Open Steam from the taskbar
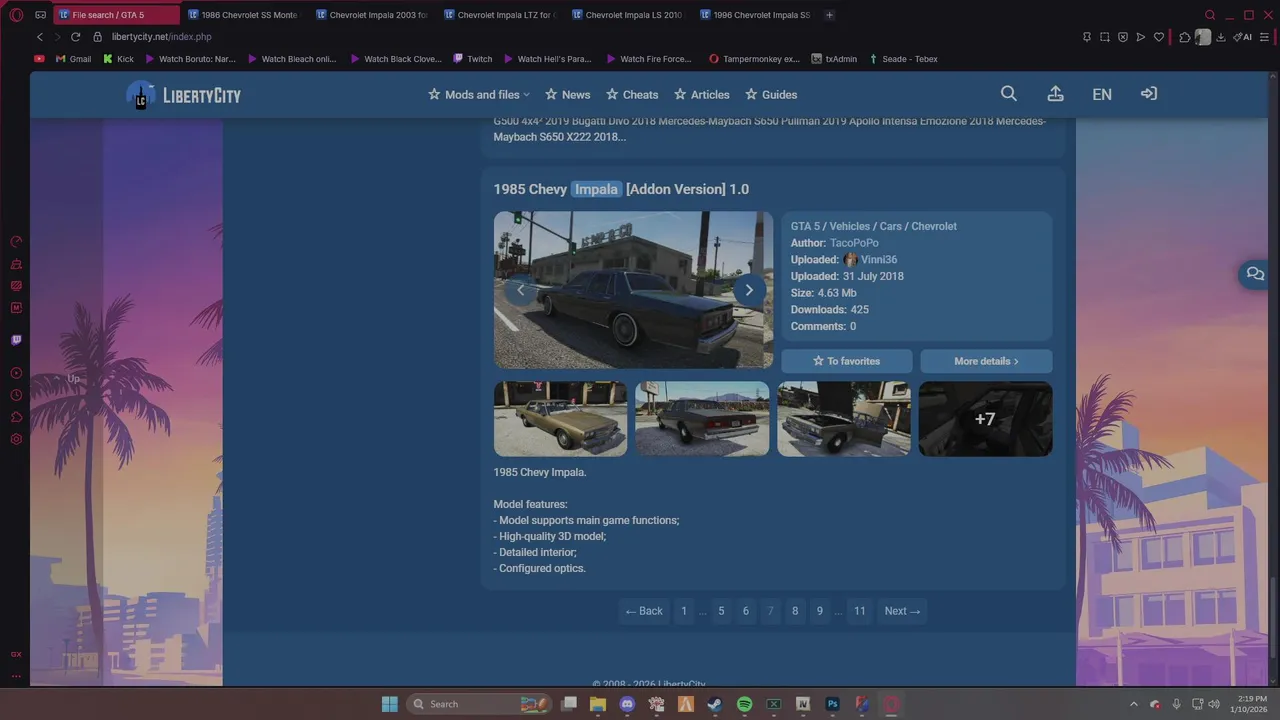This screenshot has height=720, width=1280. 715,704
